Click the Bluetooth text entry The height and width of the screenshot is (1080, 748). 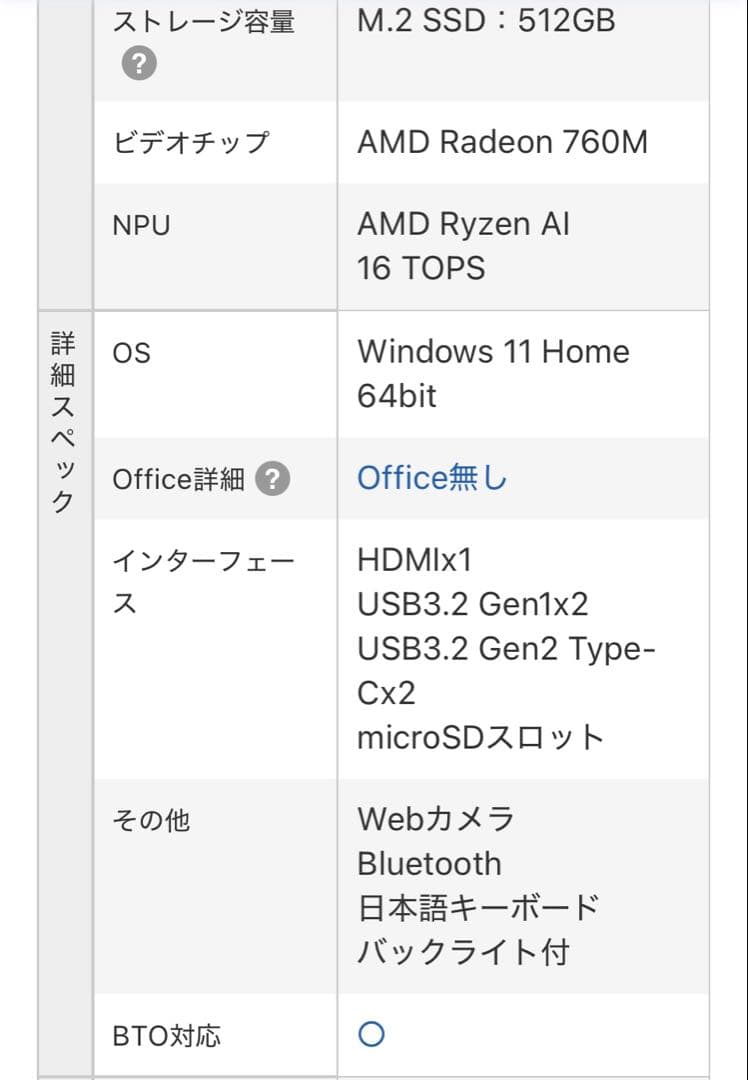[428, 863]
